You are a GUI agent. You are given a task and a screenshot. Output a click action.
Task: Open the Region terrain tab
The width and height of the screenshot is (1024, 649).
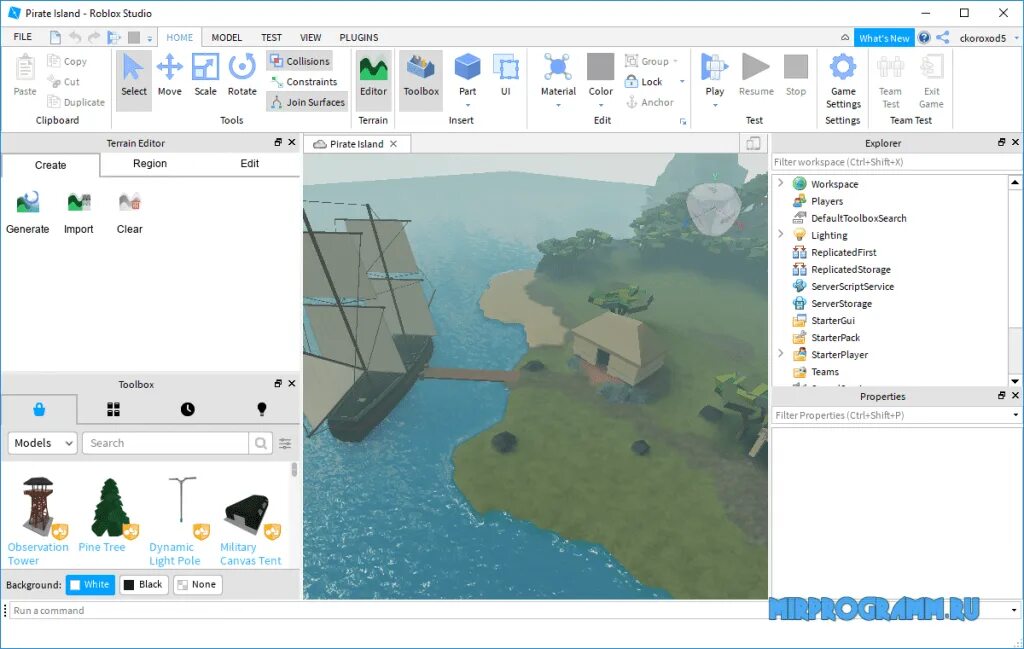tap(150, 163)
